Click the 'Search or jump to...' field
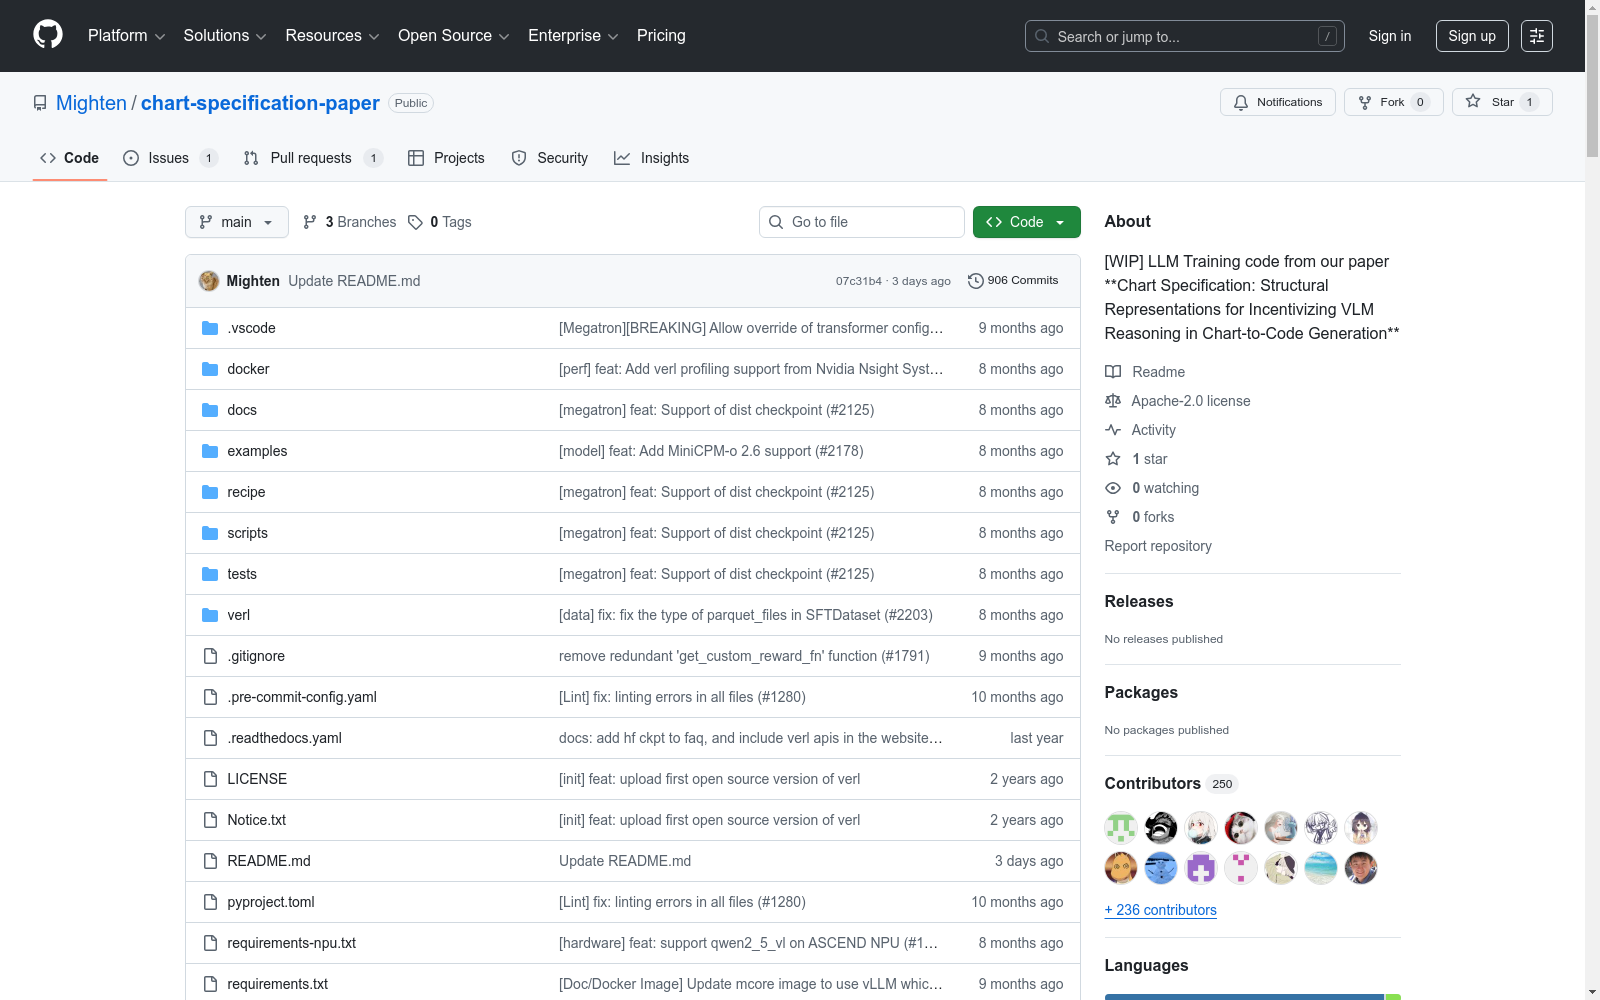 click(x=1185, y=36)
